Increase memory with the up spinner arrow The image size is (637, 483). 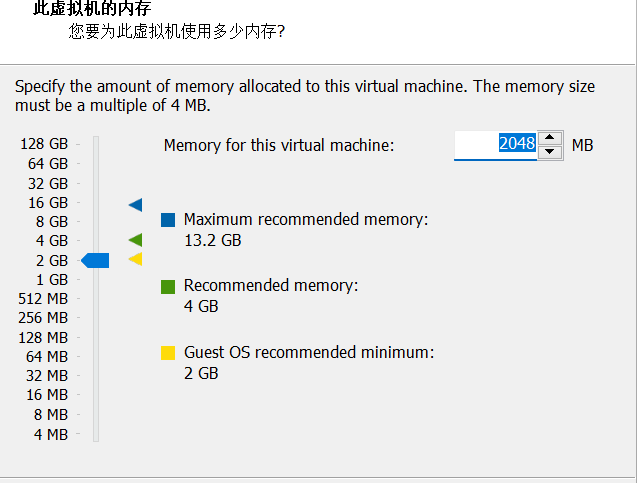[550, 138]
